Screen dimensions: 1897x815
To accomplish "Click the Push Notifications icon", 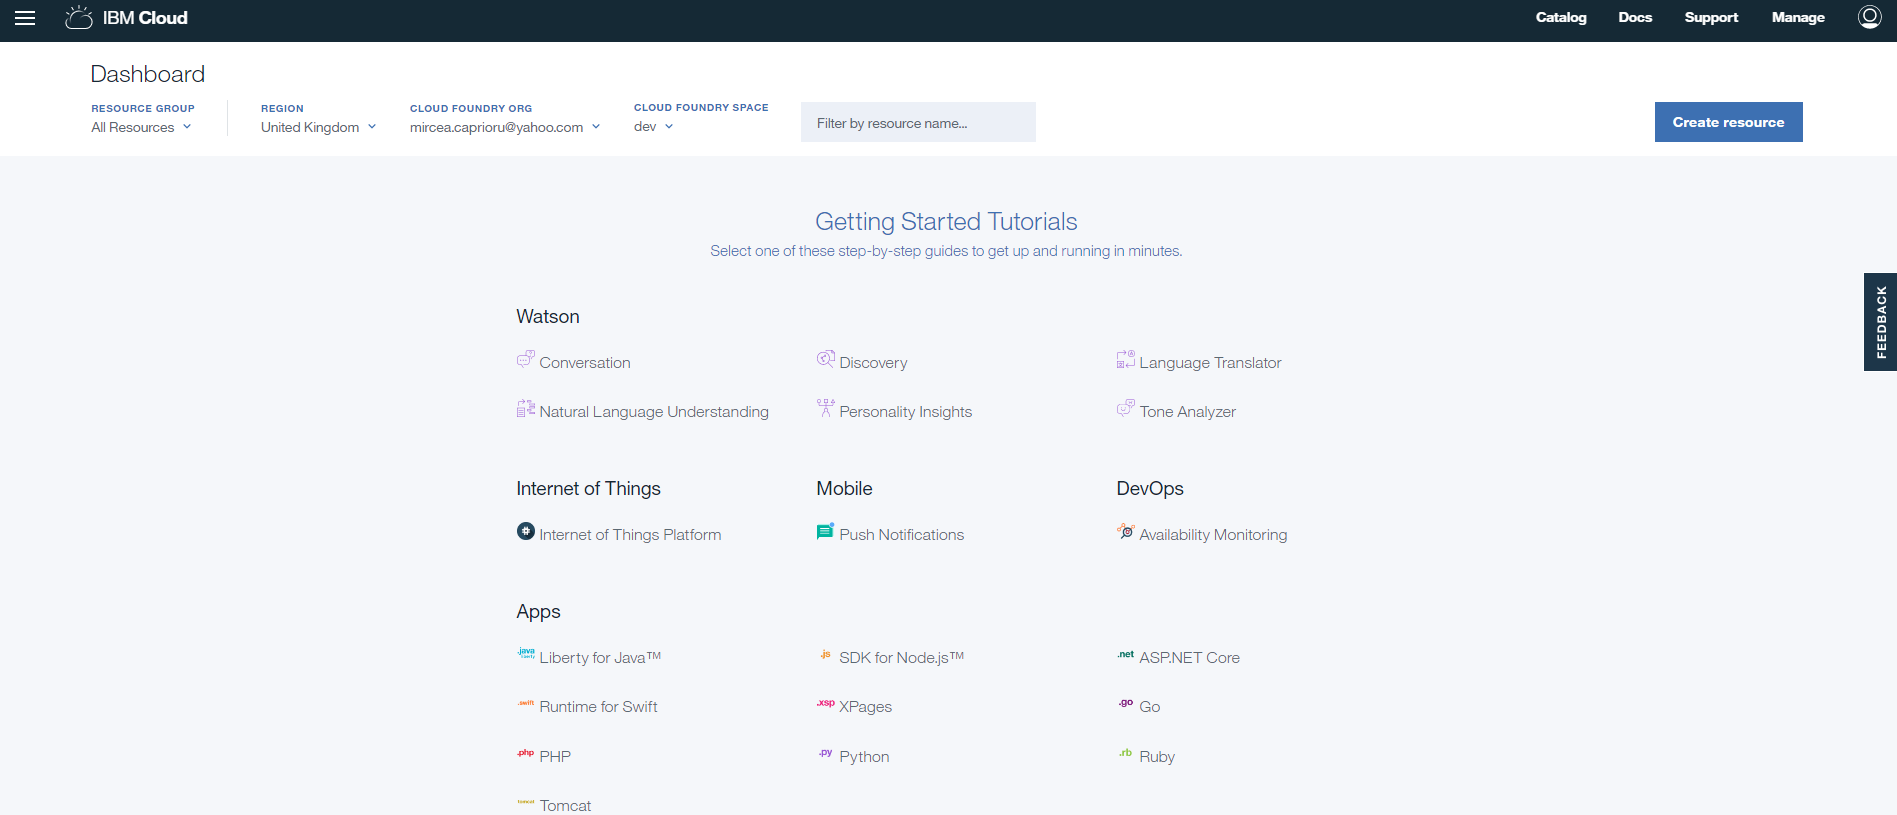I will (x=826, y=531).
